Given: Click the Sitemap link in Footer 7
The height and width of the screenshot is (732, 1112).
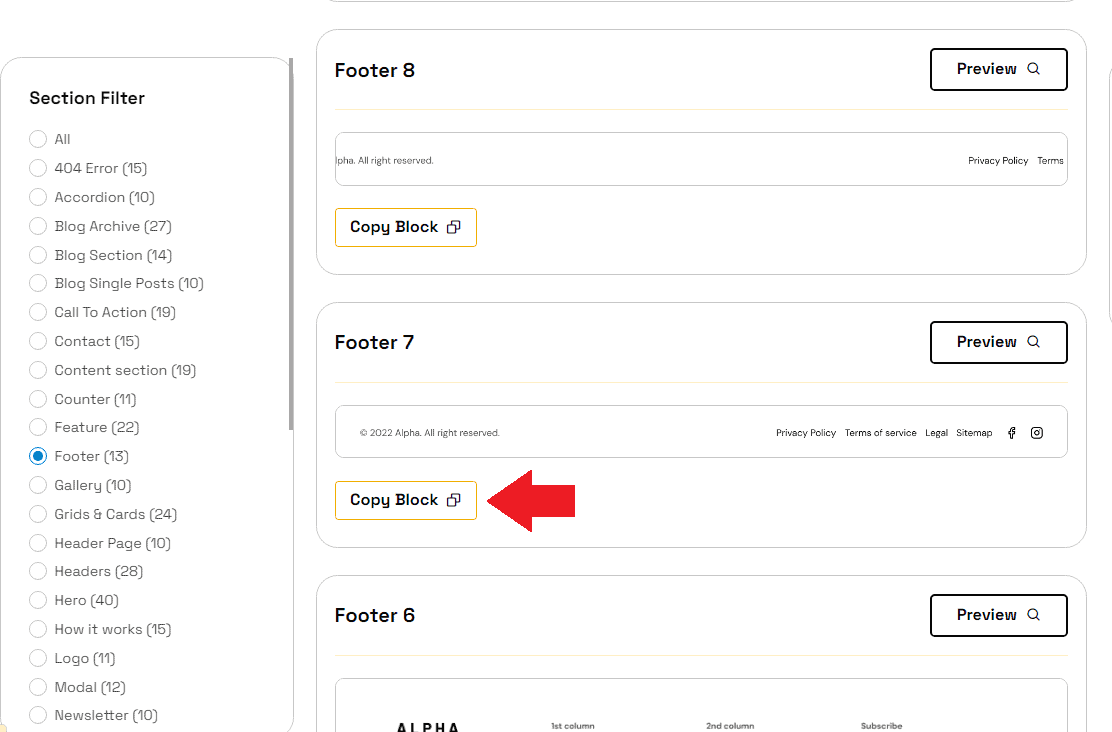Looking at the screenshot, I should click(x=974, y=433).
